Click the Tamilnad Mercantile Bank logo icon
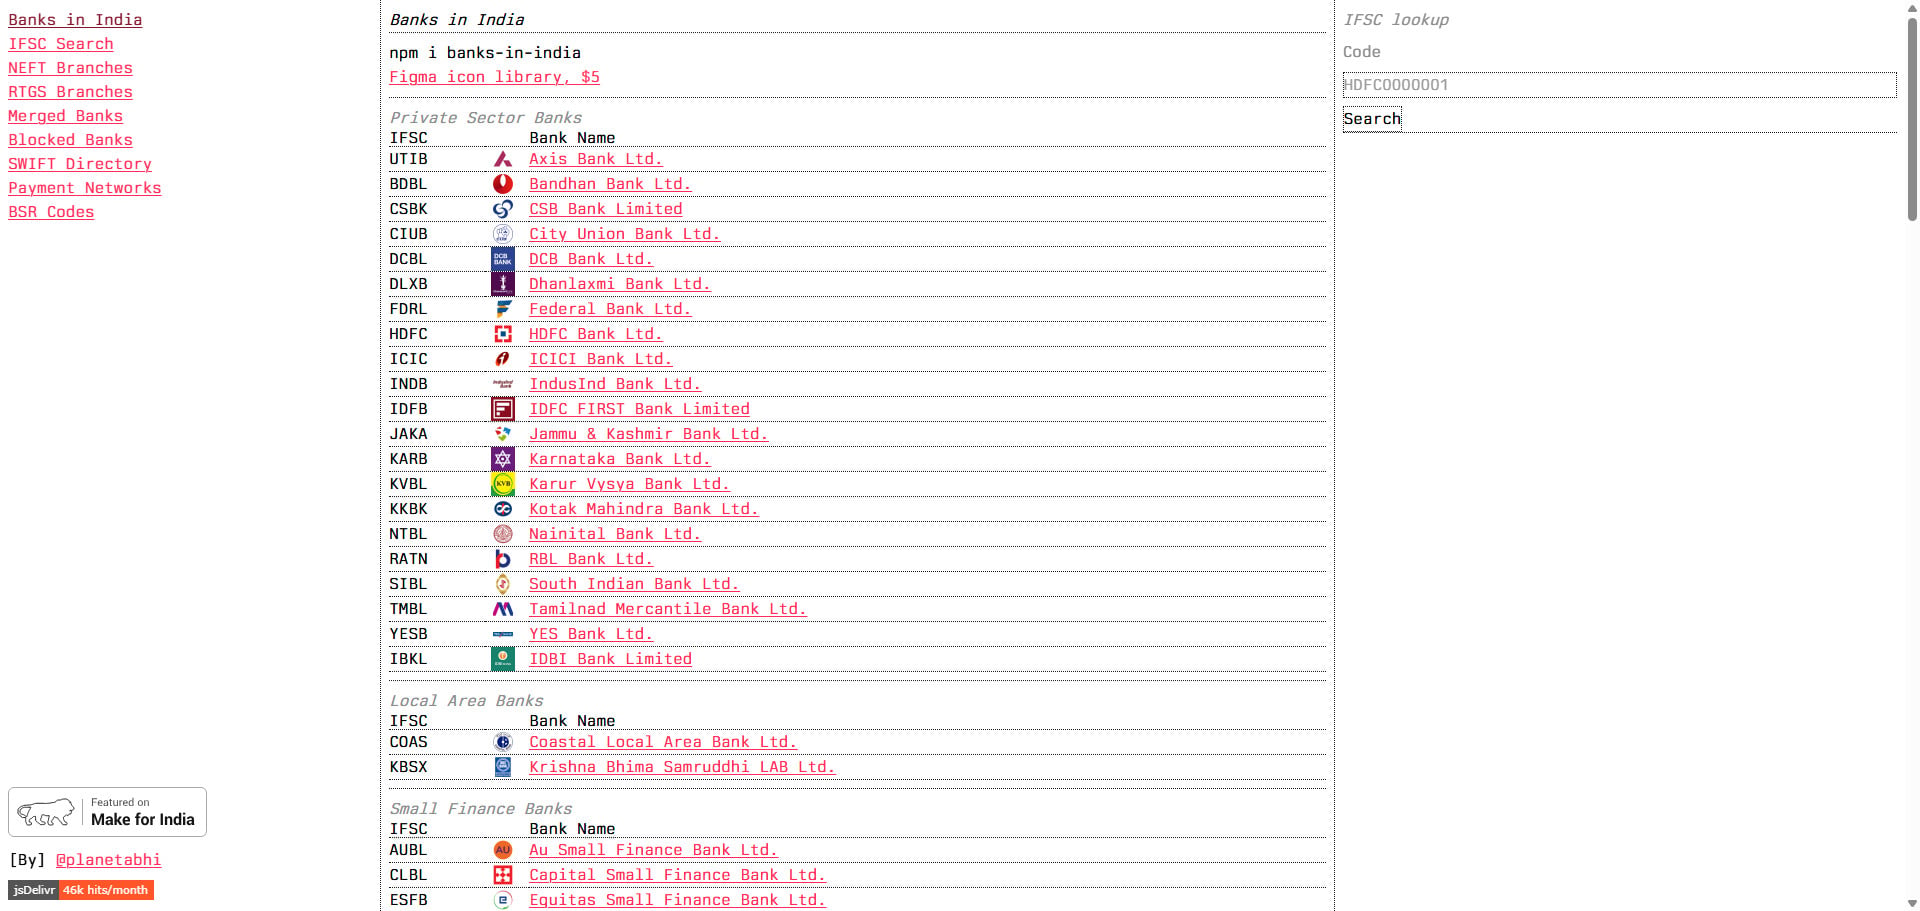 [503, 609]
